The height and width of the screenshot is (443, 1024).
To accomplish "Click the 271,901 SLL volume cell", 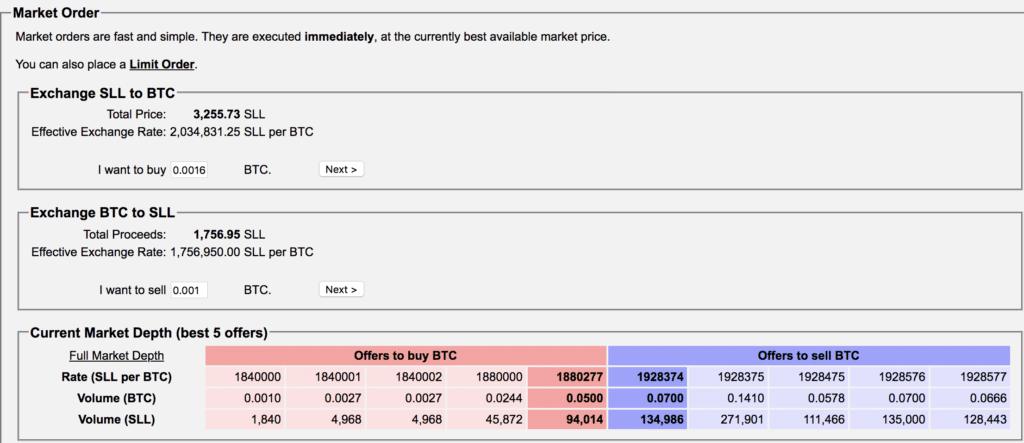I will coord(728,420).
